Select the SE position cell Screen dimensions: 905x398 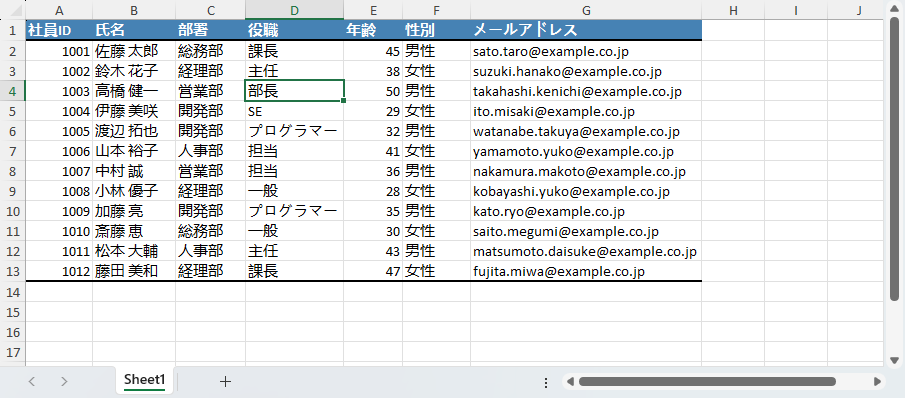click(294, 111)
